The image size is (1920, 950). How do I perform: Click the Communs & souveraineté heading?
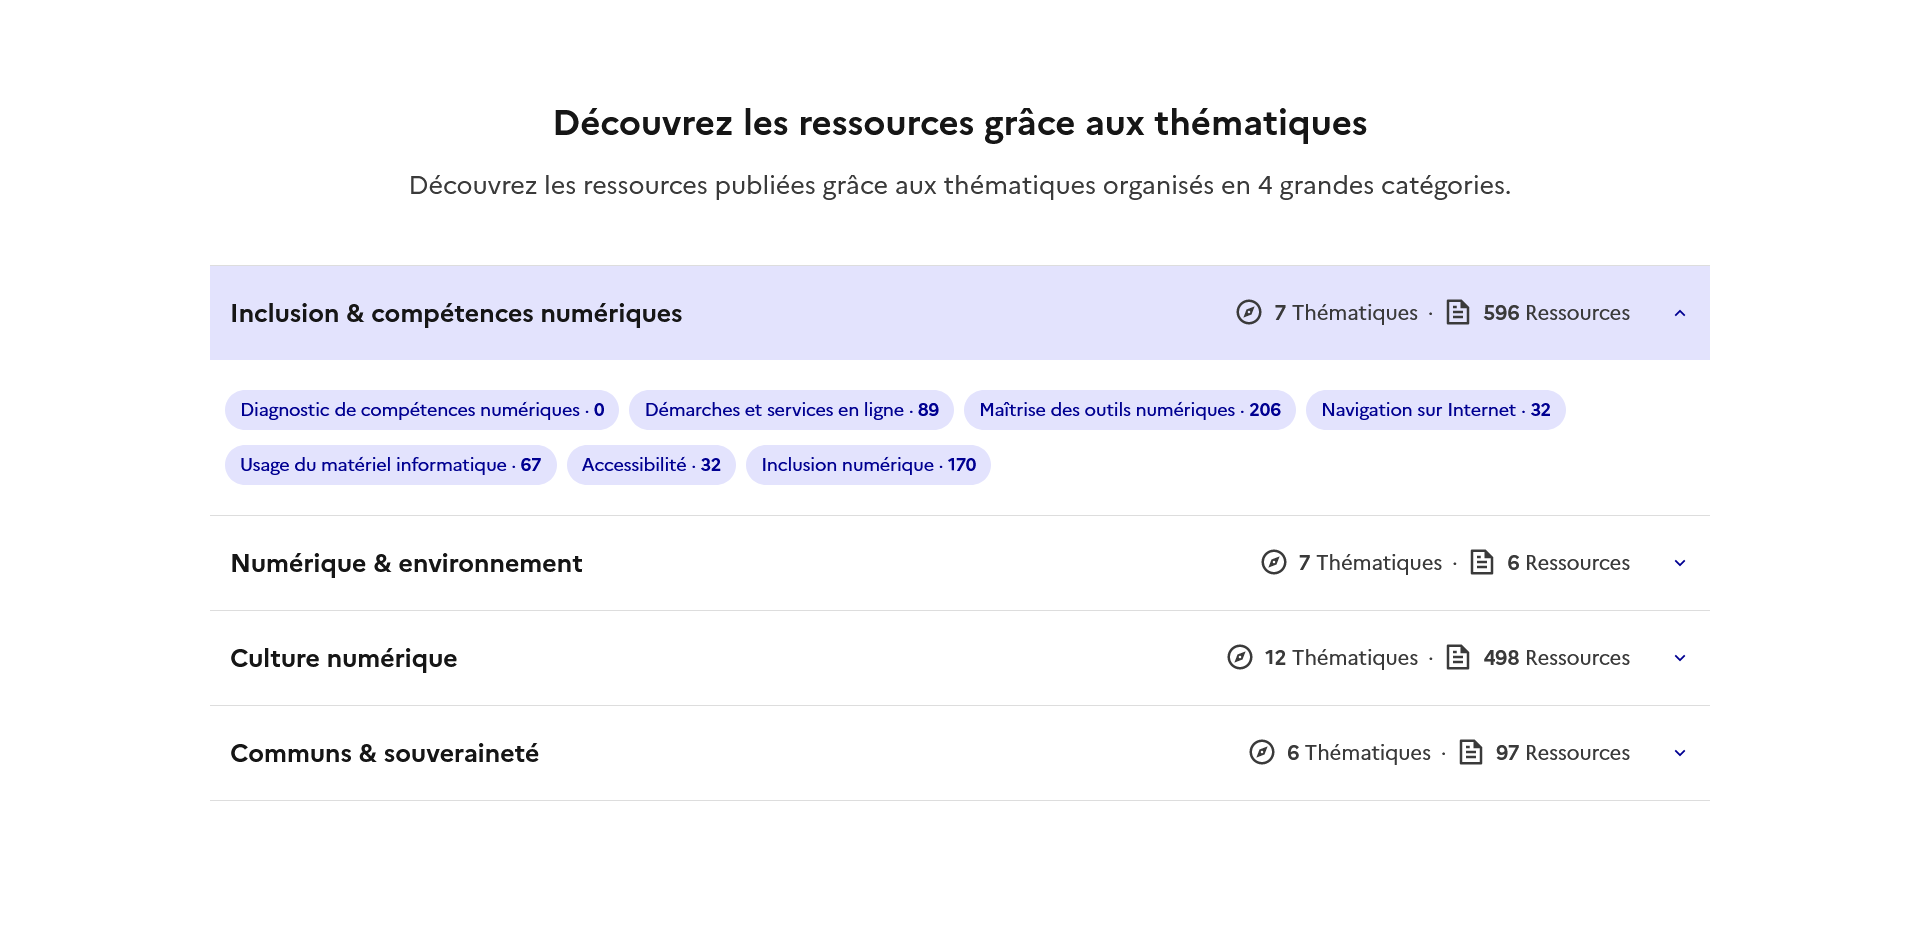tap(384, 753)
